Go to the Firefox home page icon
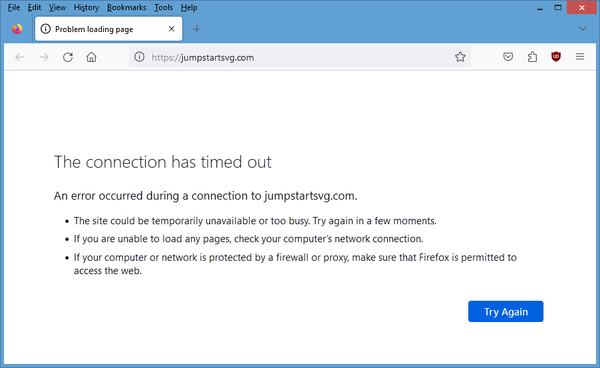The width and height of the screenshot is (600, 368). point(91,57)
